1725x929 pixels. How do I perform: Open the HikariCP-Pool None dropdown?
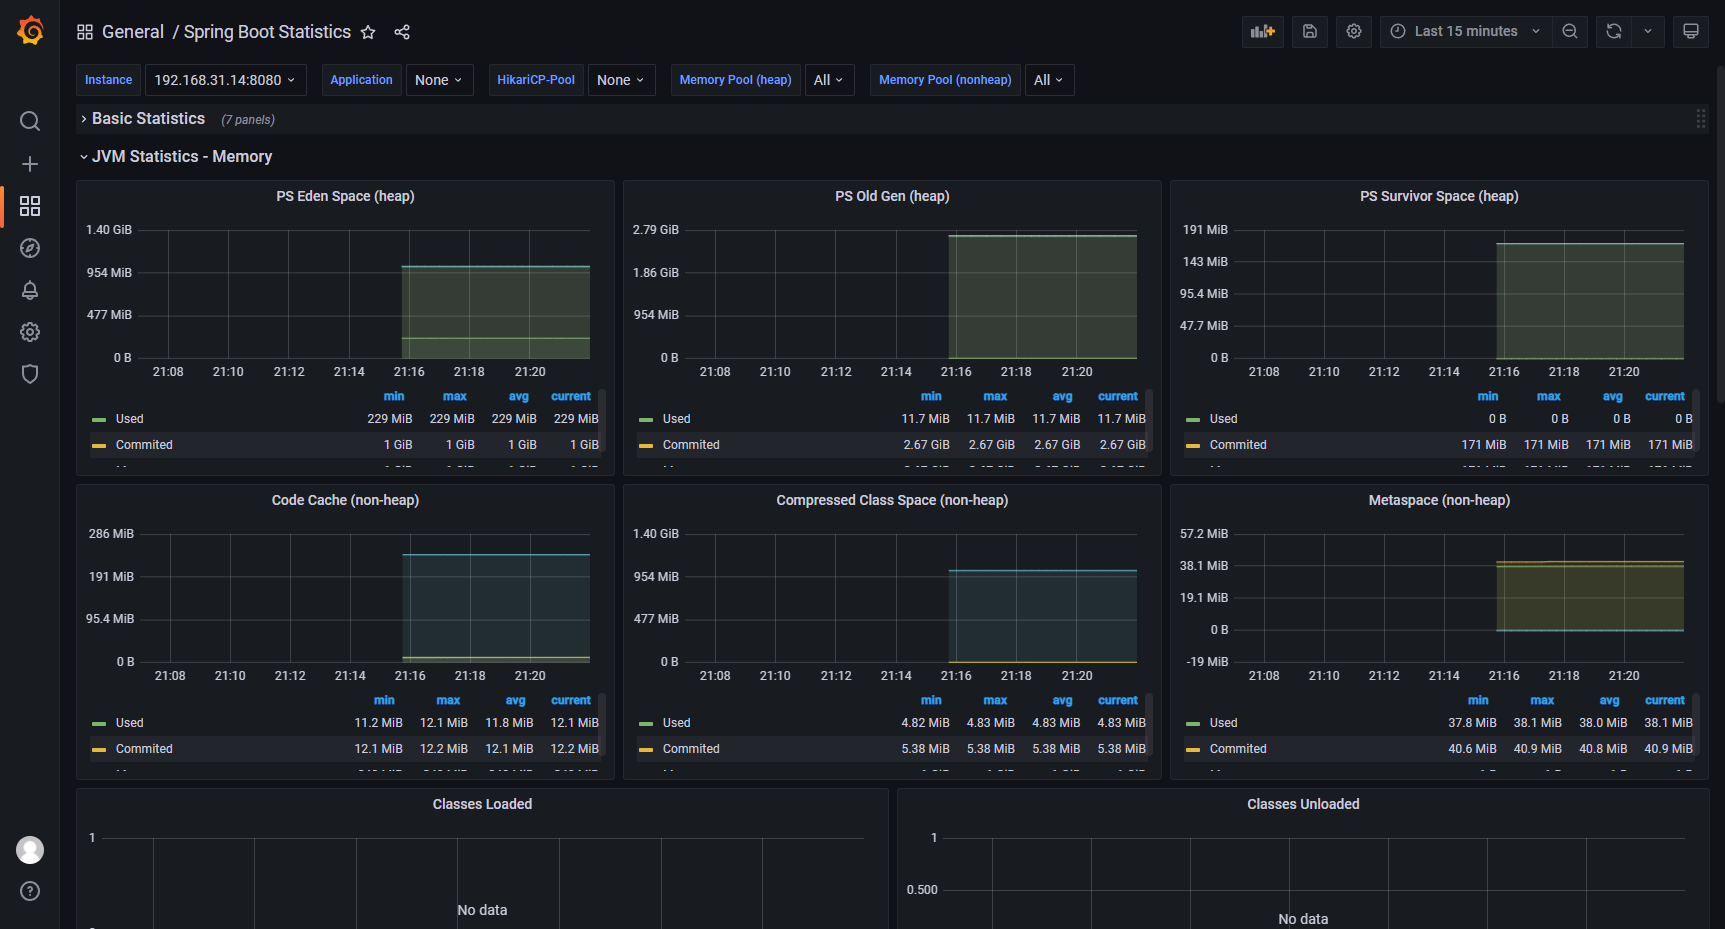coord(621,80)
